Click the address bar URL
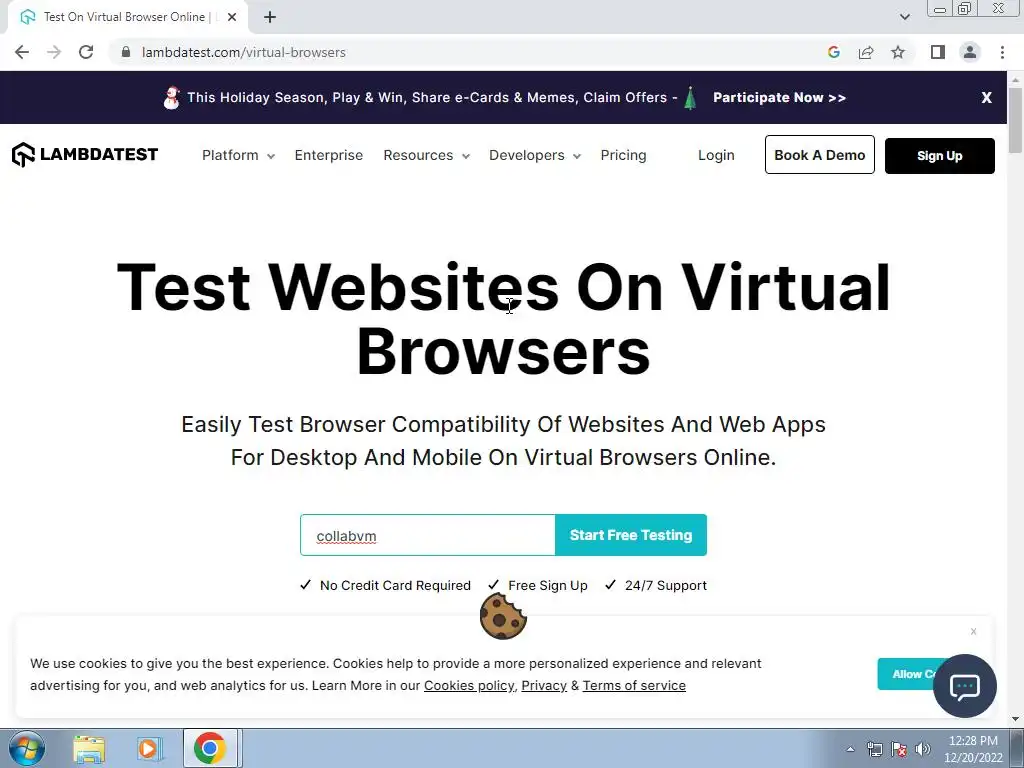The image size is (1024, 768). pyautogui.click(x=244, y=52)
